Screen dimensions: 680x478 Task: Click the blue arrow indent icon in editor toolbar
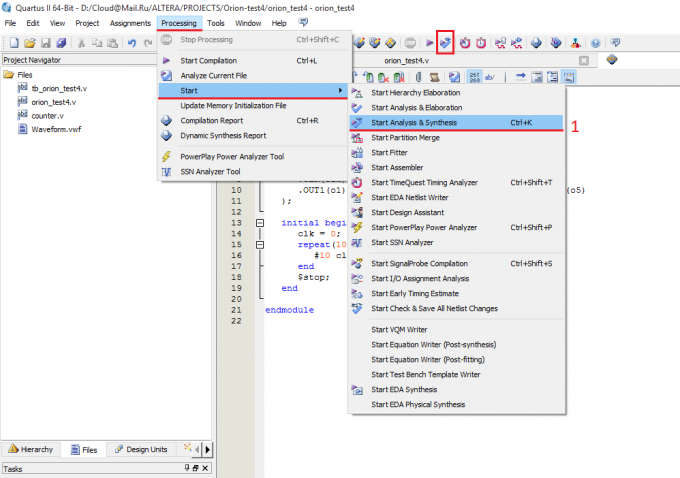point(520,77)
